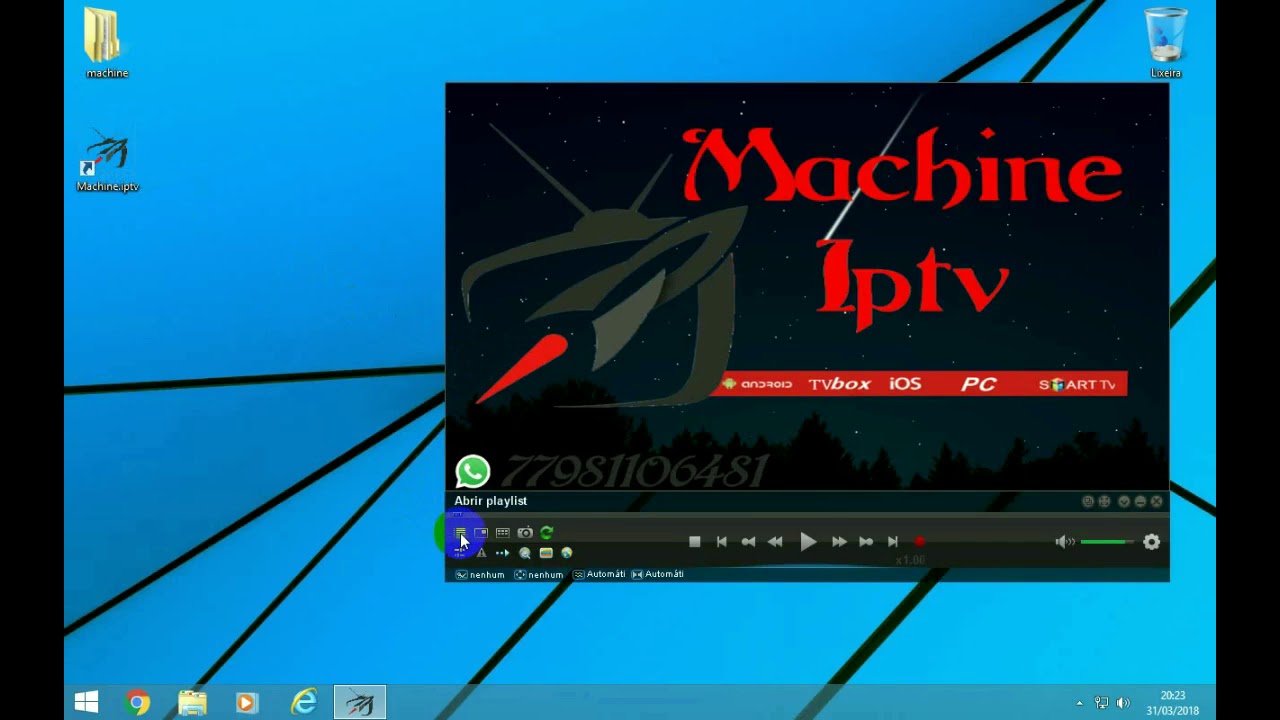Open the Windows Start menu

(x=87, y=703)
